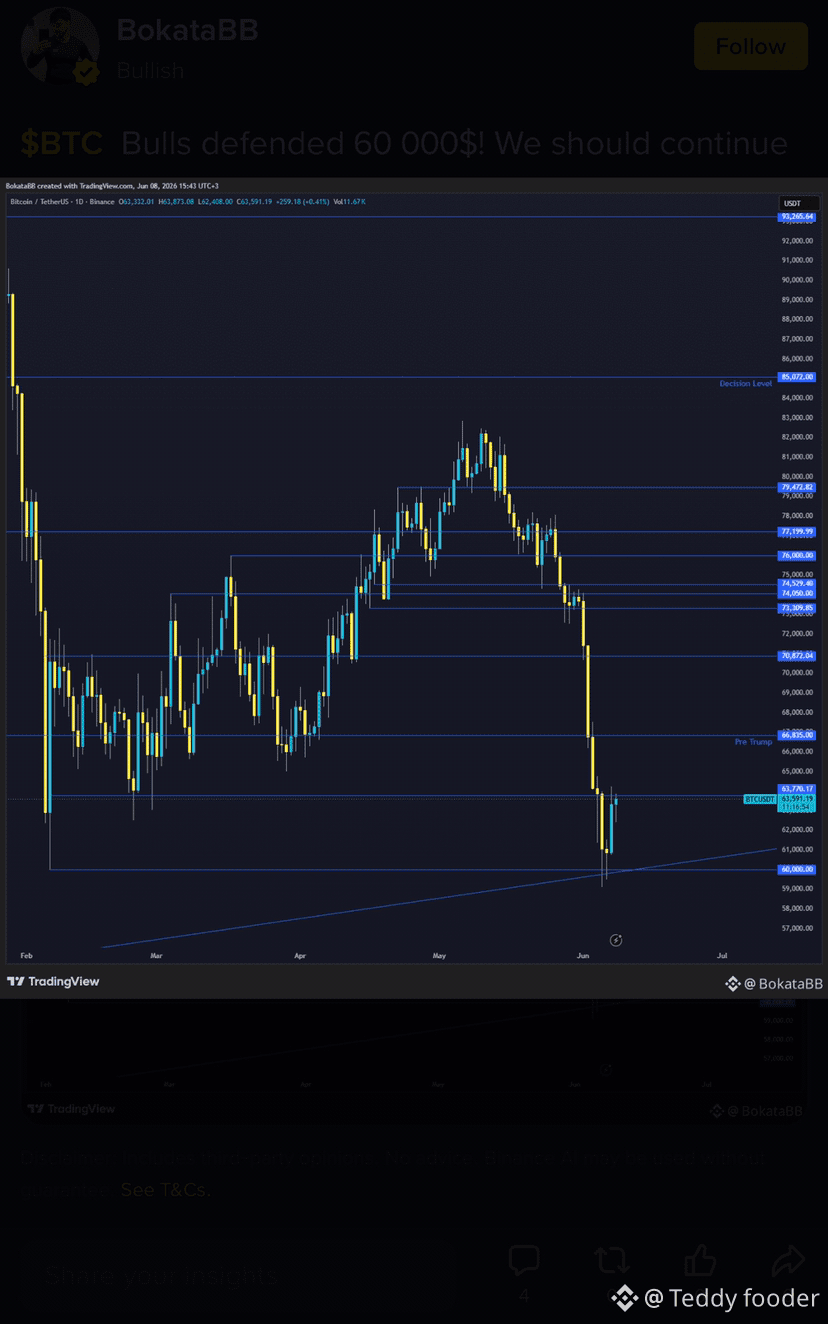Tap the 76,000.00 highlighted price label
This screenshot has height=1324, width=828.
pos(798,555)
